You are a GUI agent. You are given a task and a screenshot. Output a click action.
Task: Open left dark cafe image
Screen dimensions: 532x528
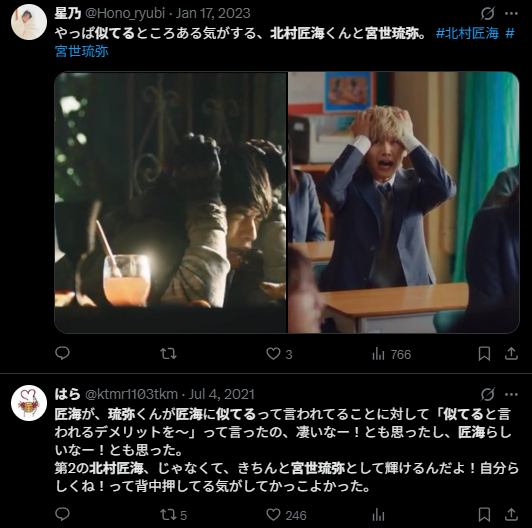(171, 202)
